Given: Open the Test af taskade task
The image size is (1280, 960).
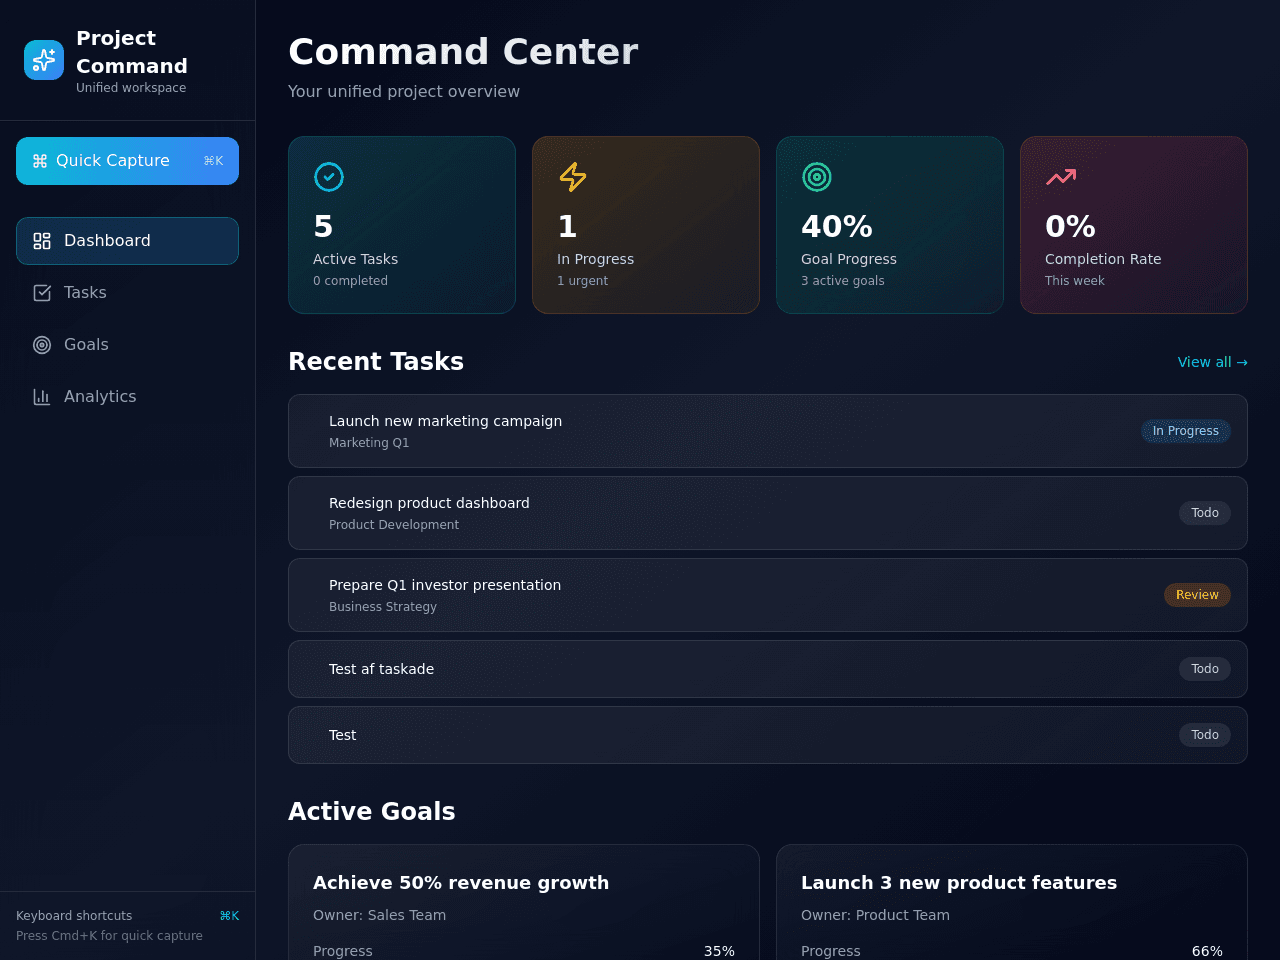Looking at the screenshot, I should coord(767,669).
